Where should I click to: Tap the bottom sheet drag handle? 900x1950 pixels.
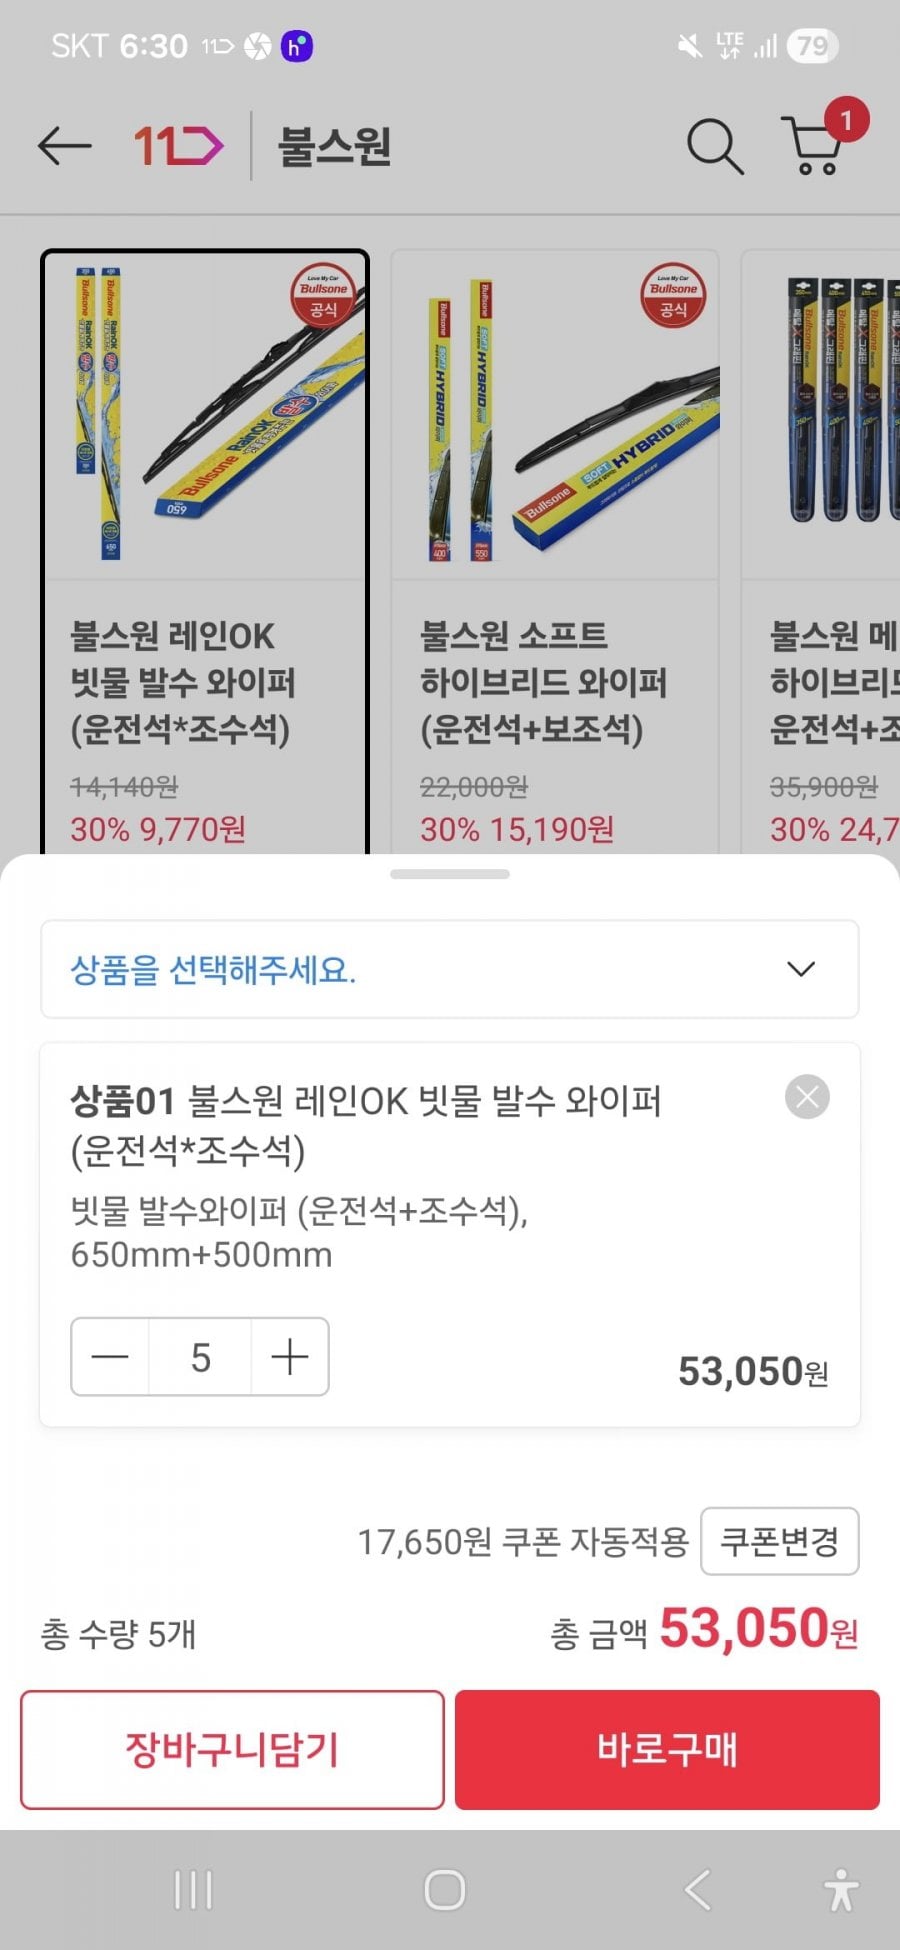[x=450, y=874]
